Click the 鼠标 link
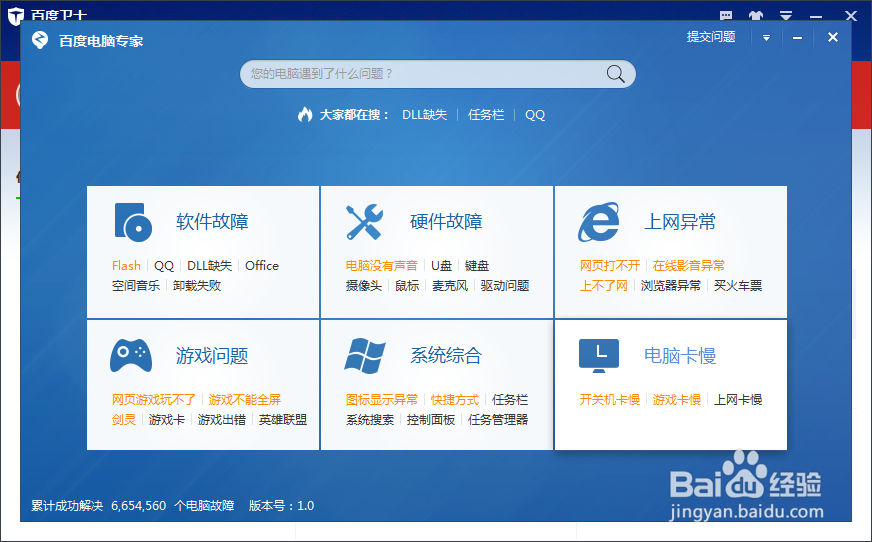Image resolution: width=872 pixels, height=542 pixels. pyautogui.click(x=407, y=286)
